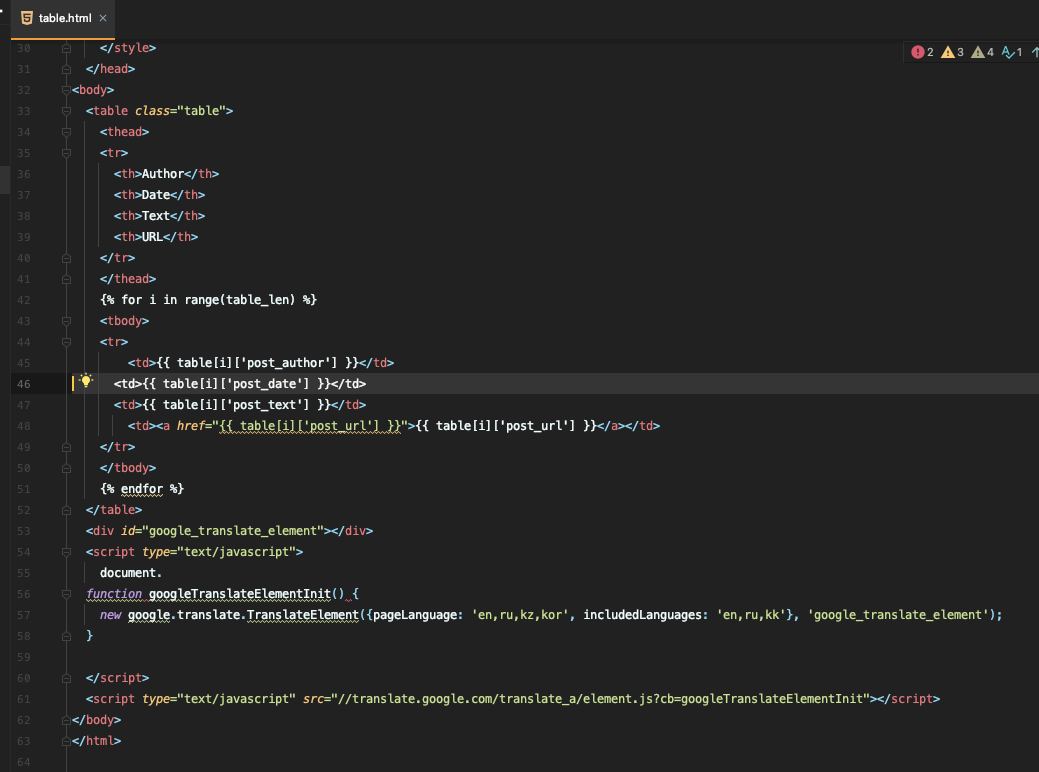Image resolution: width=1039 pixels, height=772 pixels.
Task: Click the weak warnings indicator showing 4
Action: (x=982, y=52)
